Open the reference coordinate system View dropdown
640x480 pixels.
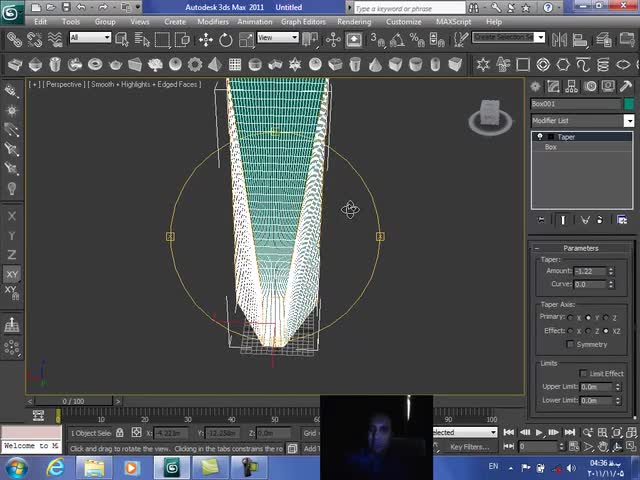(x=278, y=38)
